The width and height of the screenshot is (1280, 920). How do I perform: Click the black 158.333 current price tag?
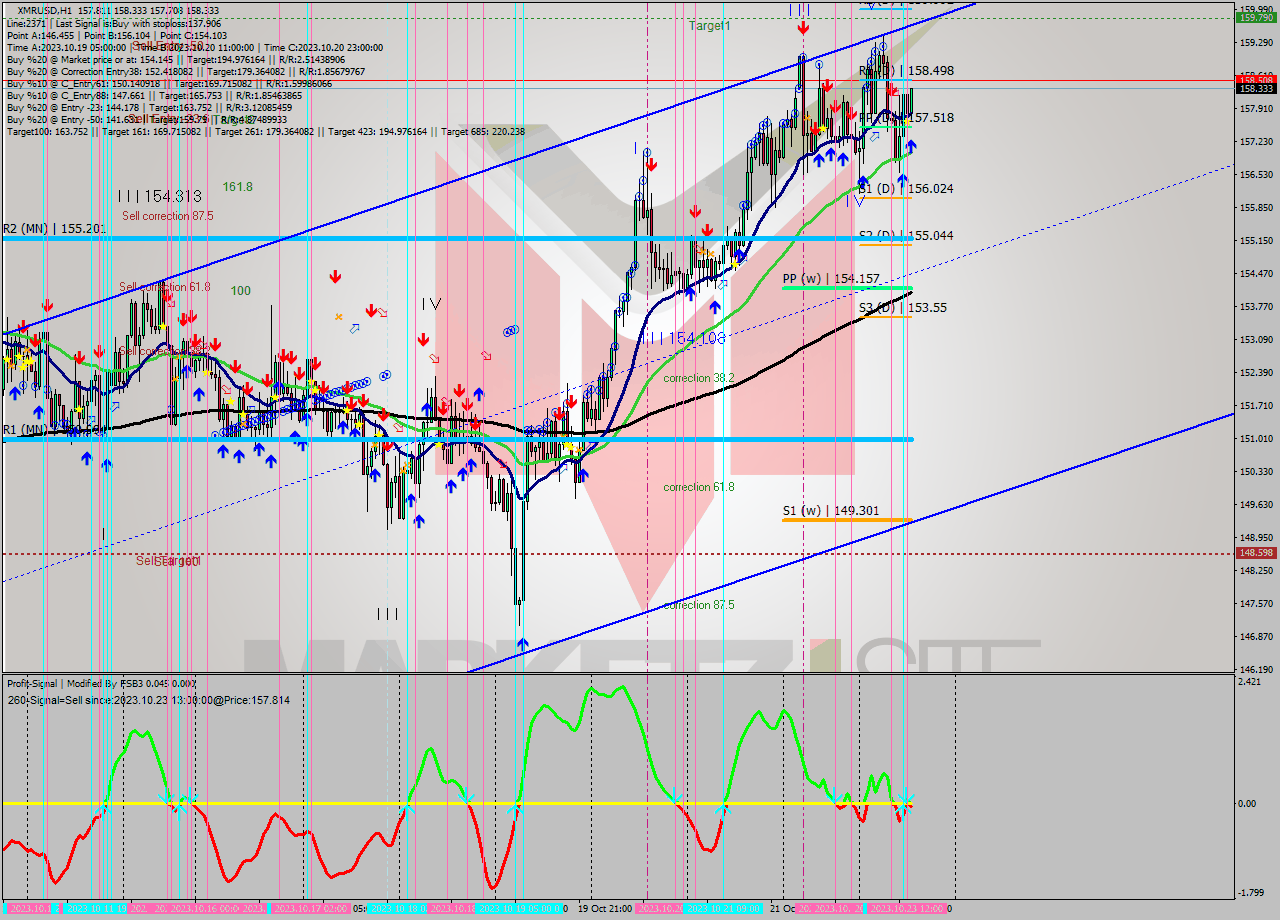pyautogui.click(x=1256, y=89)
